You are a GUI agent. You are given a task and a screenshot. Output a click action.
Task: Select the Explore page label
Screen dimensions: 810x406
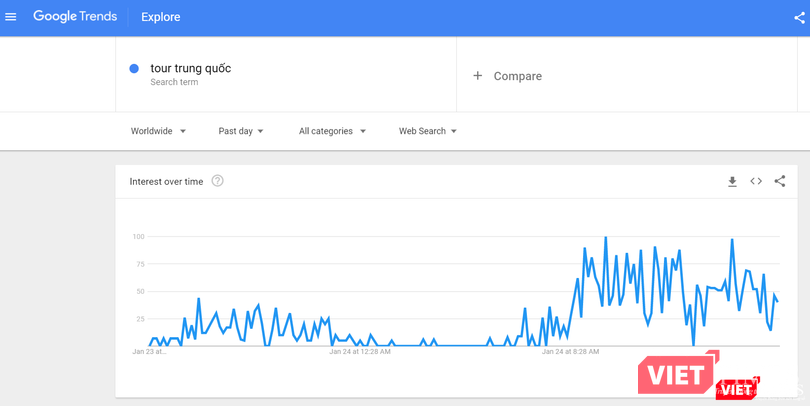click(x=160, y=17)
